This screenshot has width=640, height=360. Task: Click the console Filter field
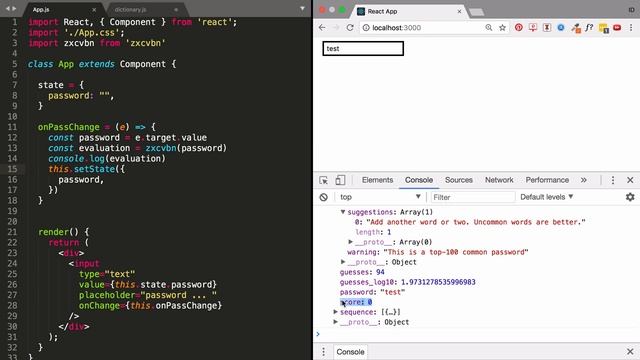click(x=473, y=197)
